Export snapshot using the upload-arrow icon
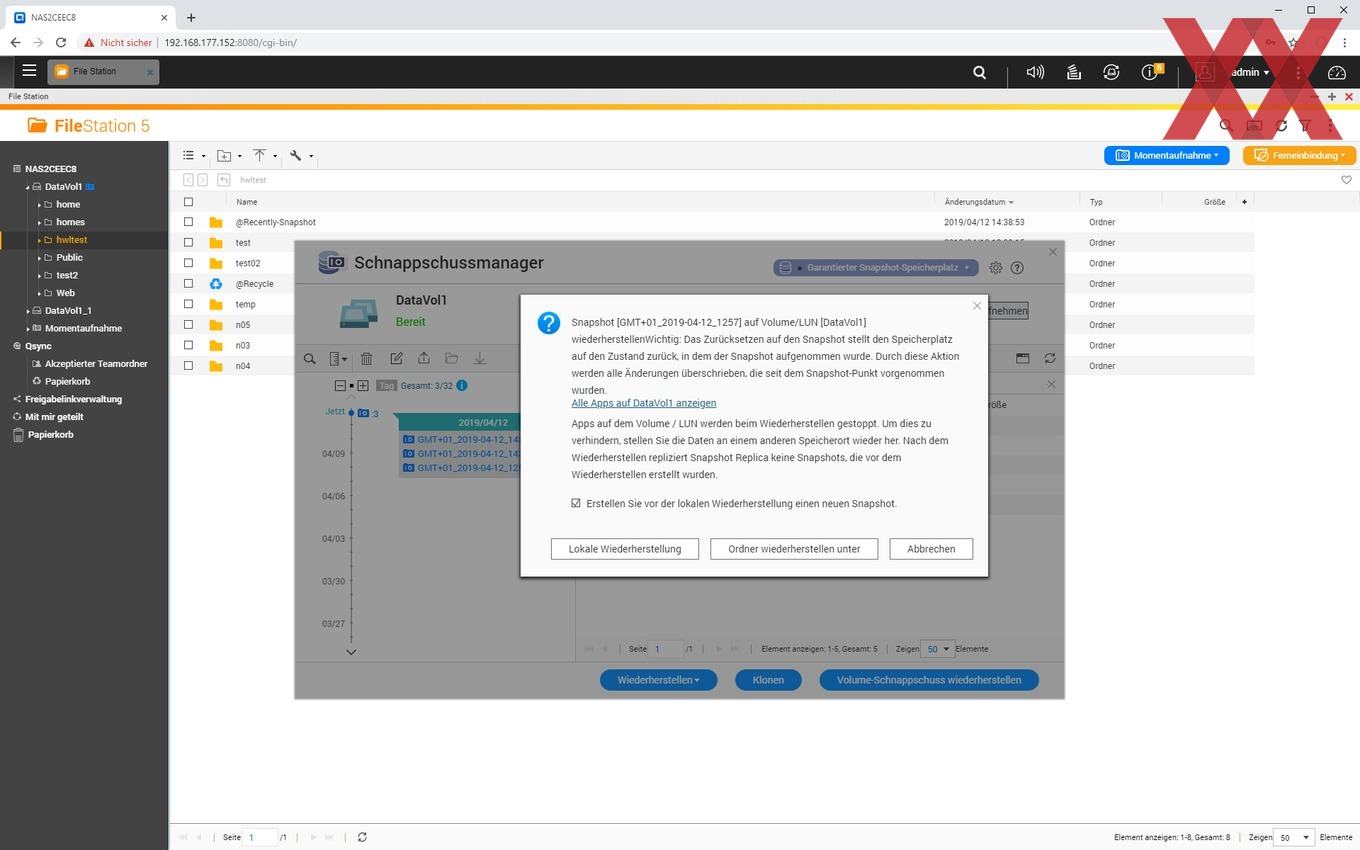 coord(424,358)
